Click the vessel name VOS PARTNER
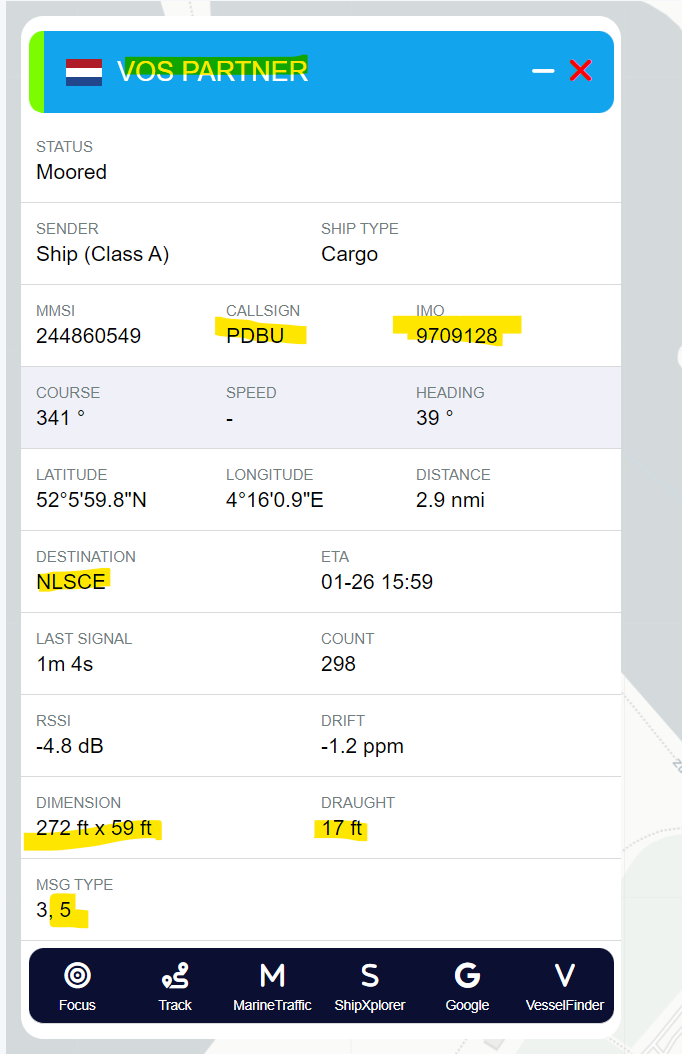This screenshot has width=682, height=1054. tap(212, 71)
